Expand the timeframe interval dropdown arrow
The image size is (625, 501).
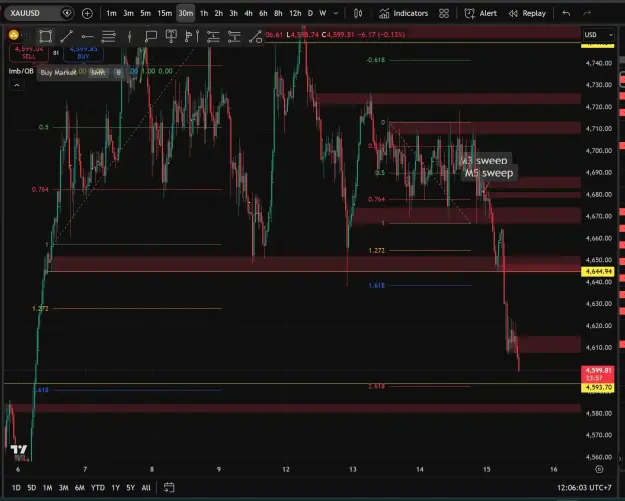[x=336, y=13]
